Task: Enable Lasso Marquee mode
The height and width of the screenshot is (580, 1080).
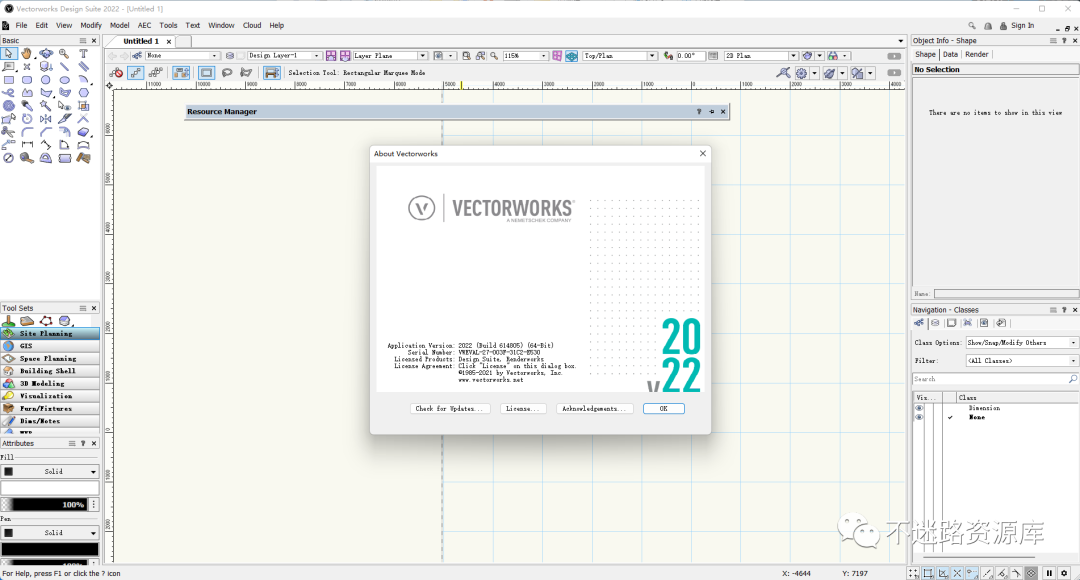Action: click(x=227, y=72)
